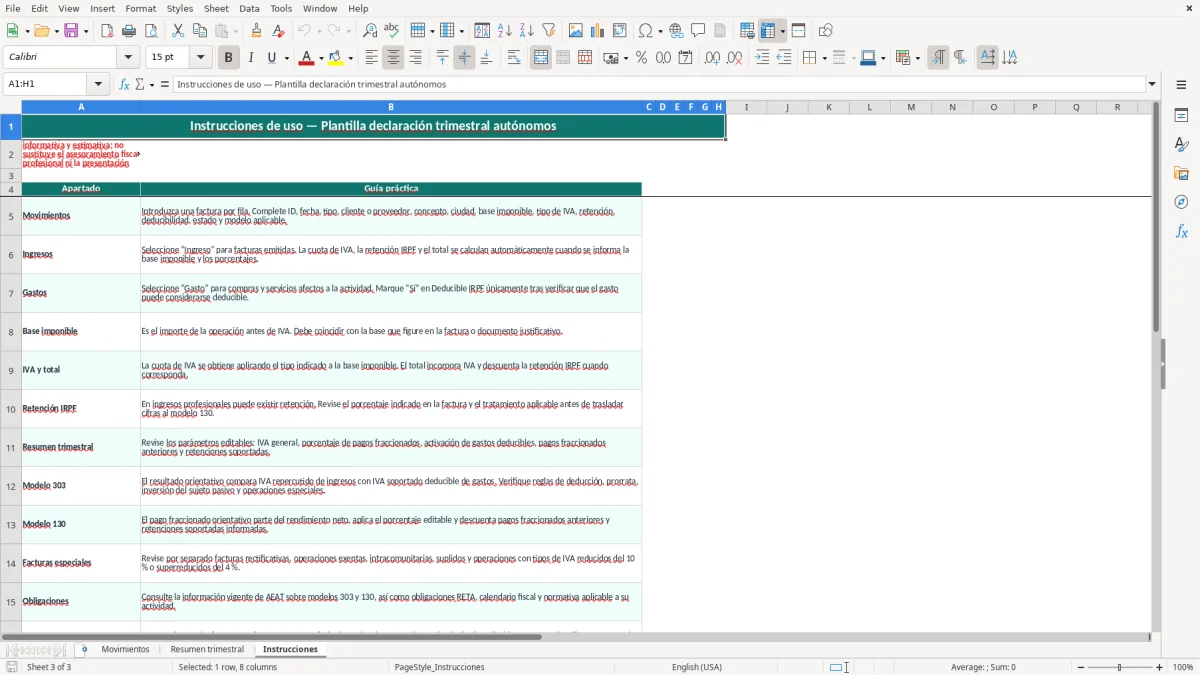
Task: Switch to Movimientos sheet tab
Action: tap(125, 649)
